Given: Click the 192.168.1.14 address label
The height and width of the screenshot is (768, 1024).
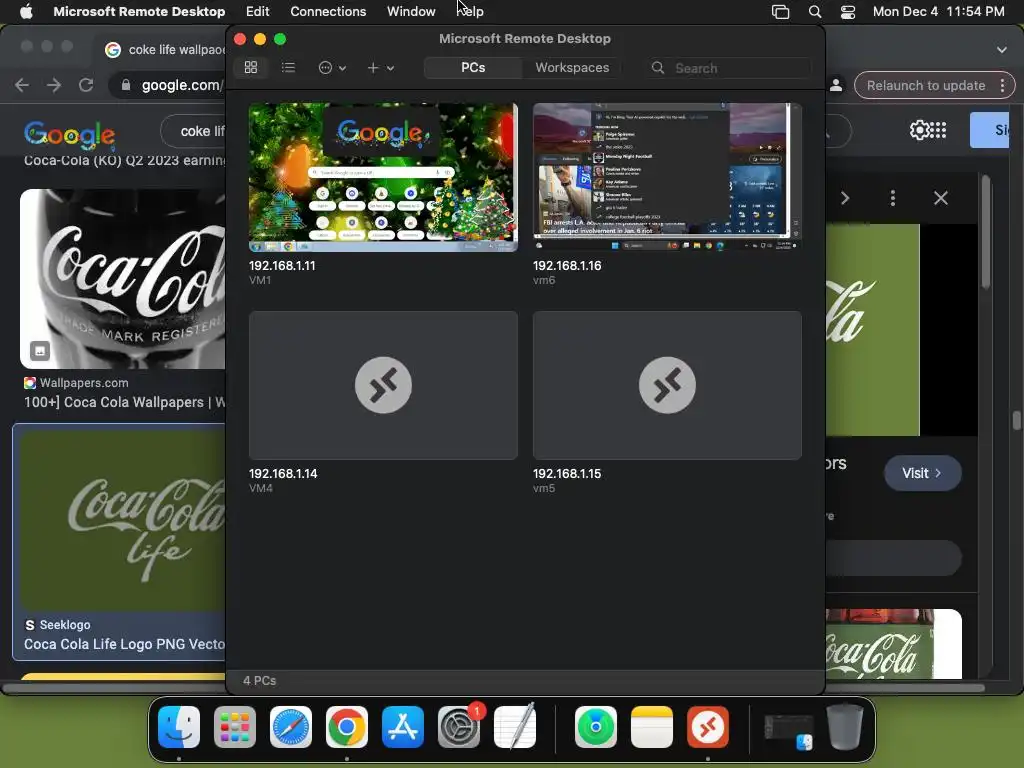Looking at the screenshot, I should [283, 473].
